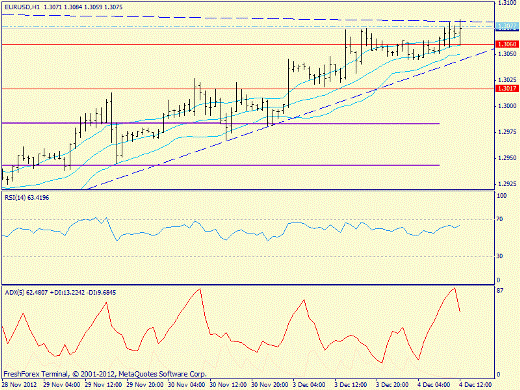Click the 1.2975 price scale value
This screenshot has width=520, height=390.
tap(507, 132)
